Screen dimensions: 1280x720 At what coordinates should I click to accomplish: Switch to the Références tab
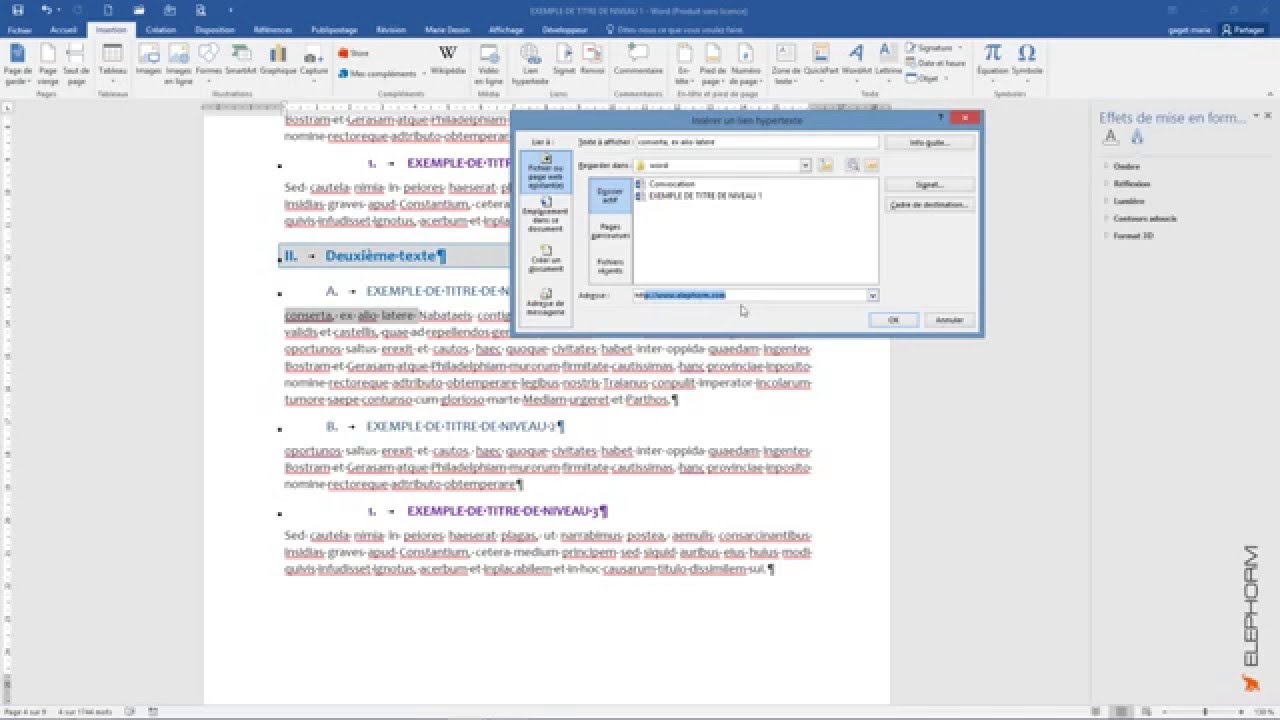pos(274,30)
